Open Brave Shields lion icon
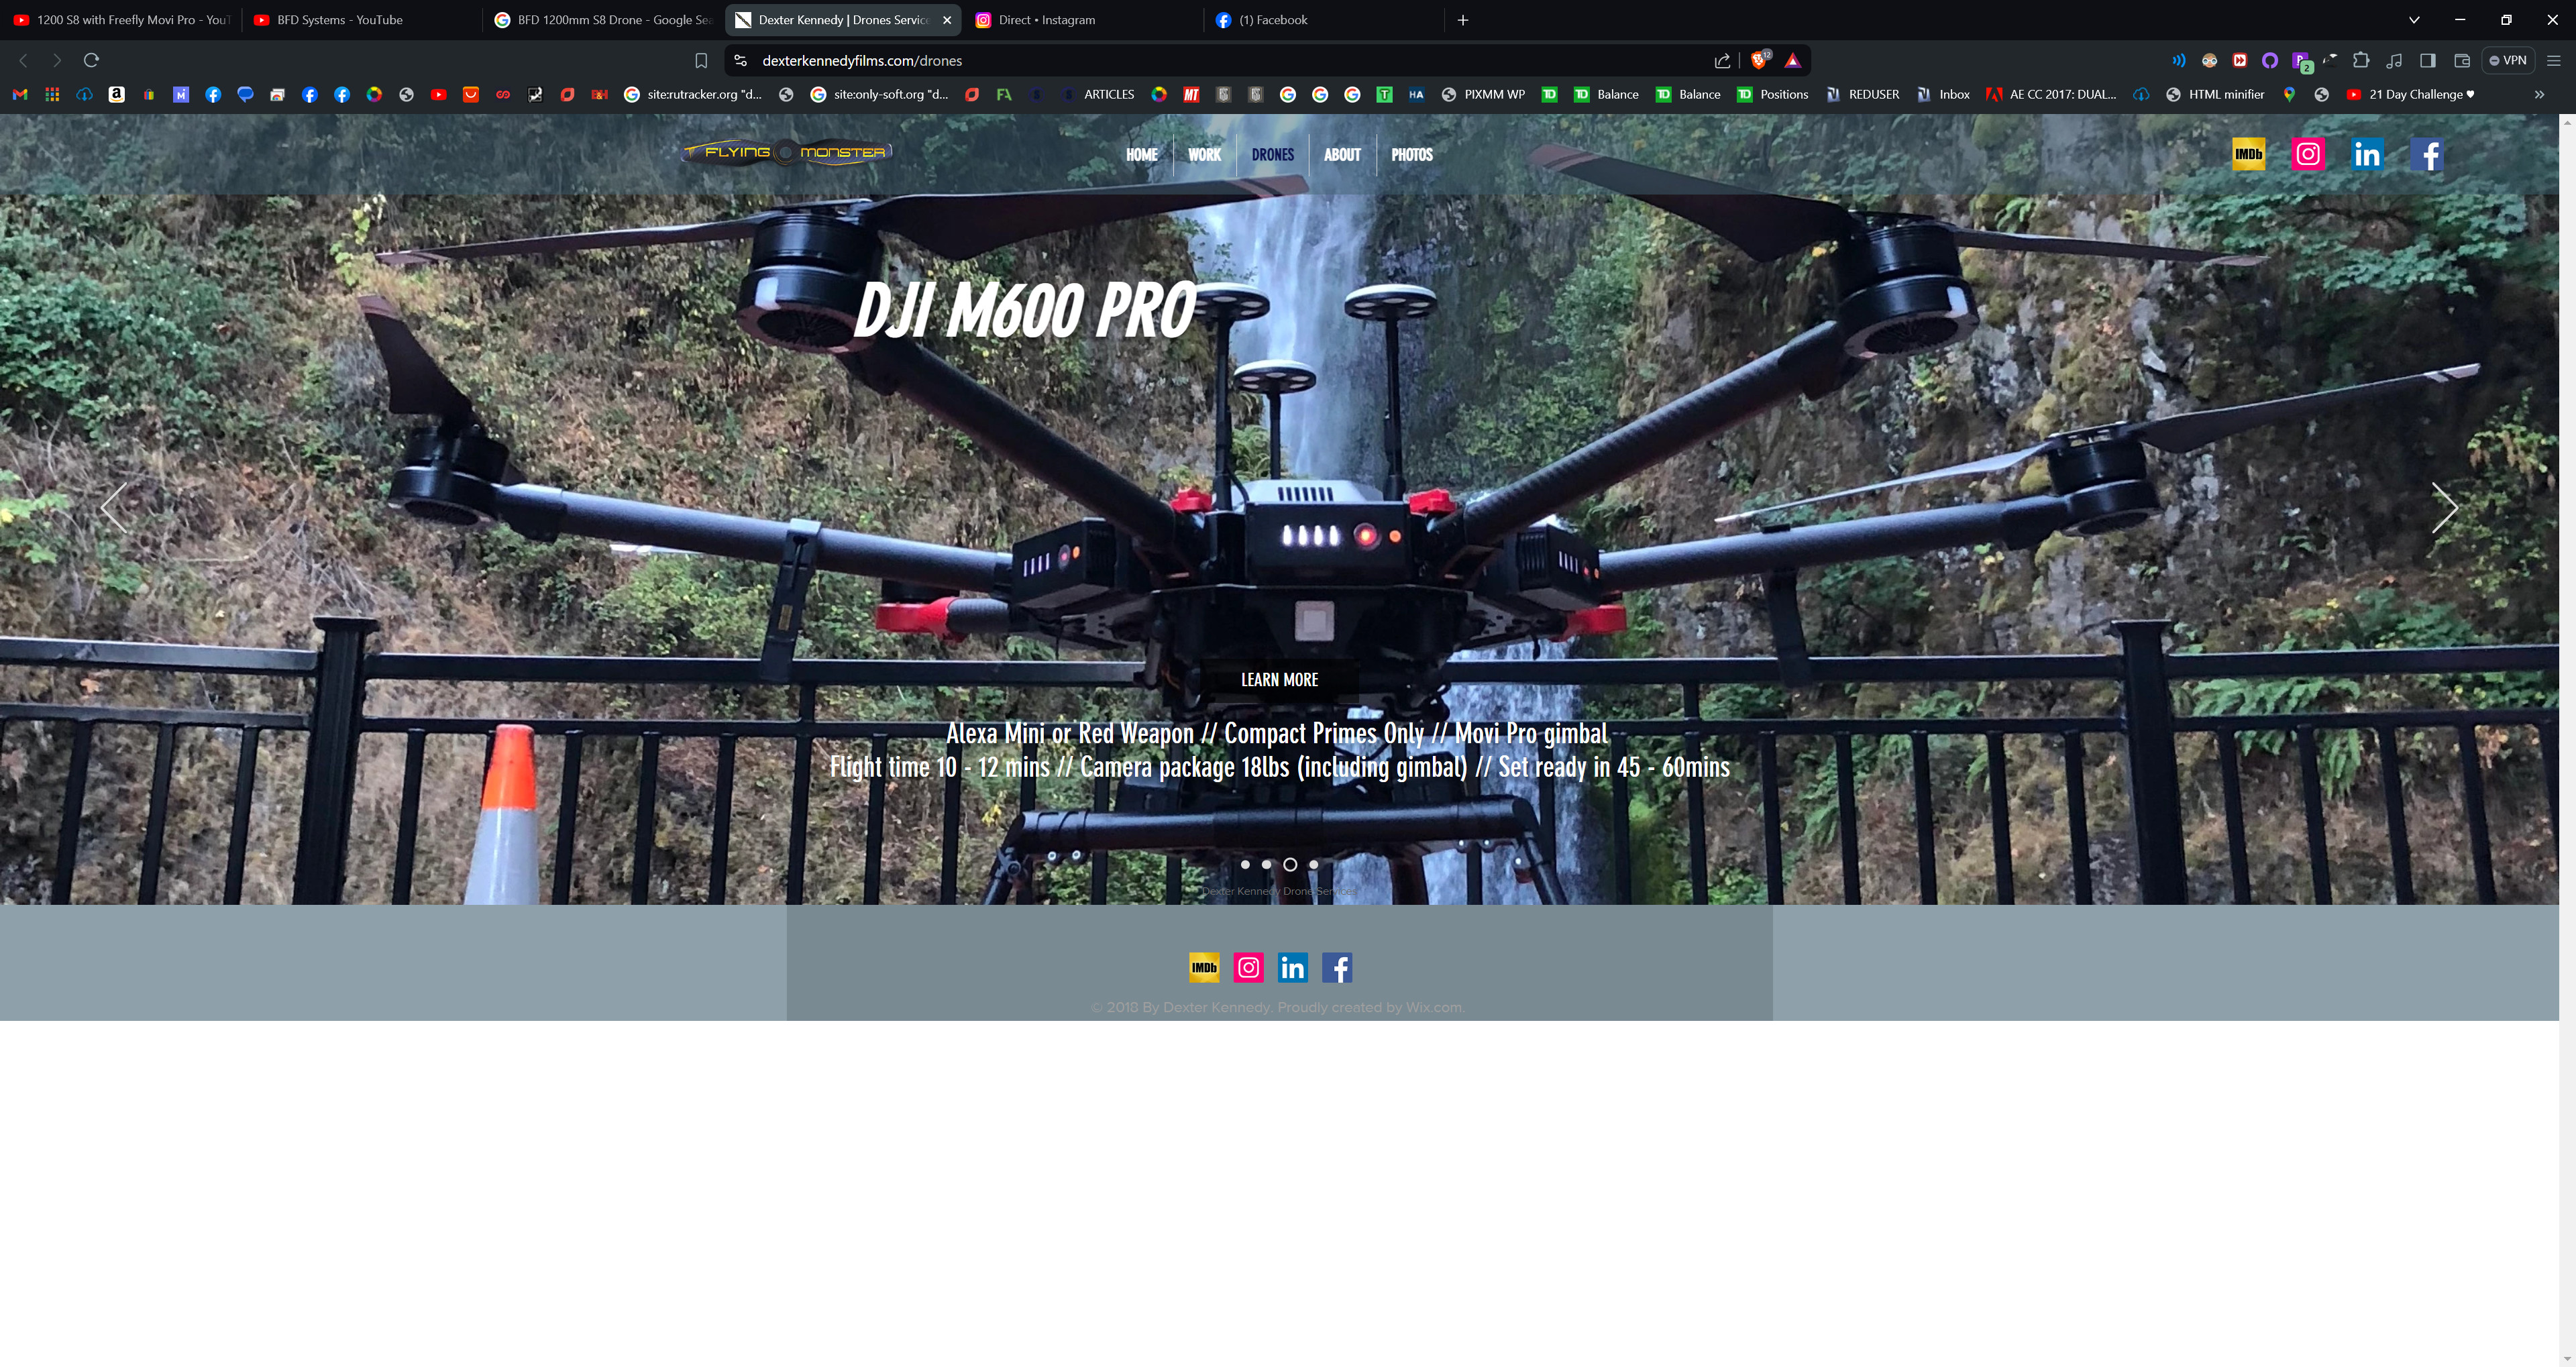This screenshot has height=1367, width=2576. (x=1759, y=61)
